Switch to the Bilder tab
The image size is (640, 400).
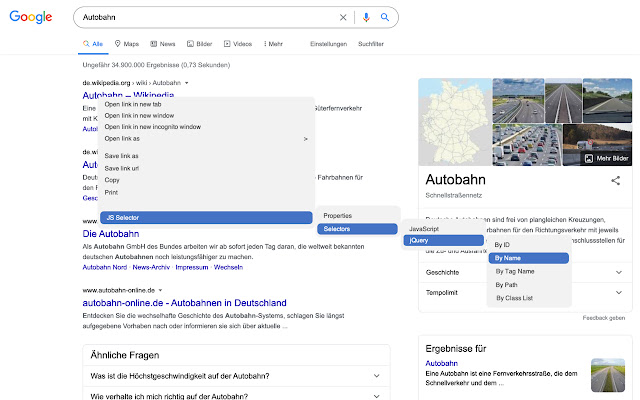[x=200, y=44]
